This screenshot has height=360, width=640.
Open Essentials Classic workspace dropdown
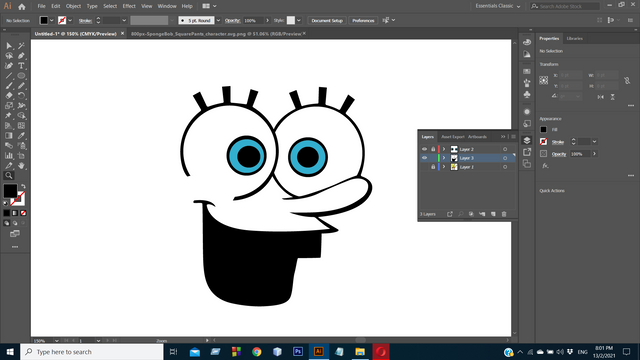coord(498,6)
